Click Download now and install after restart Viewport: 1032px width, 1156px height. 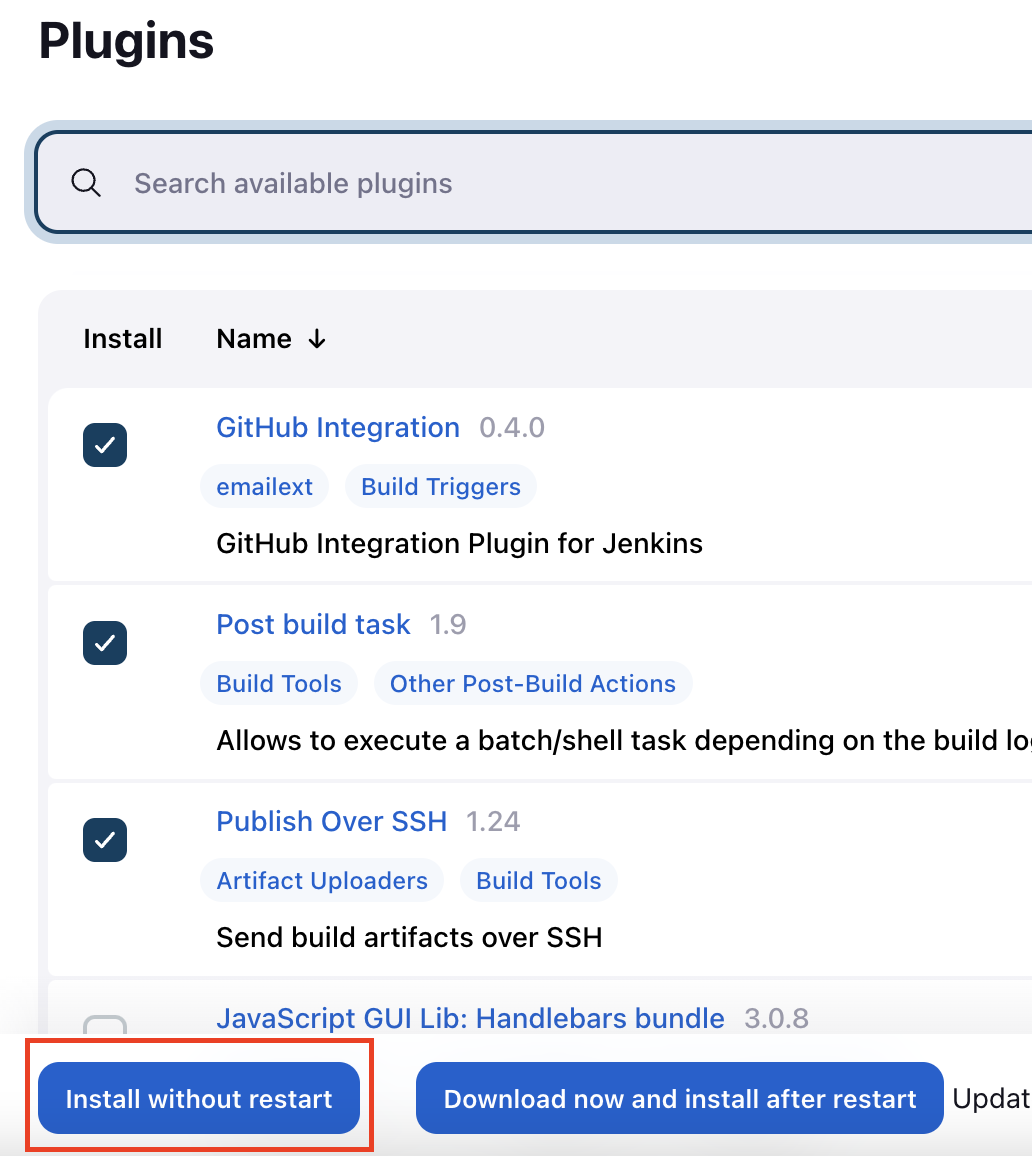point(680,1098)
